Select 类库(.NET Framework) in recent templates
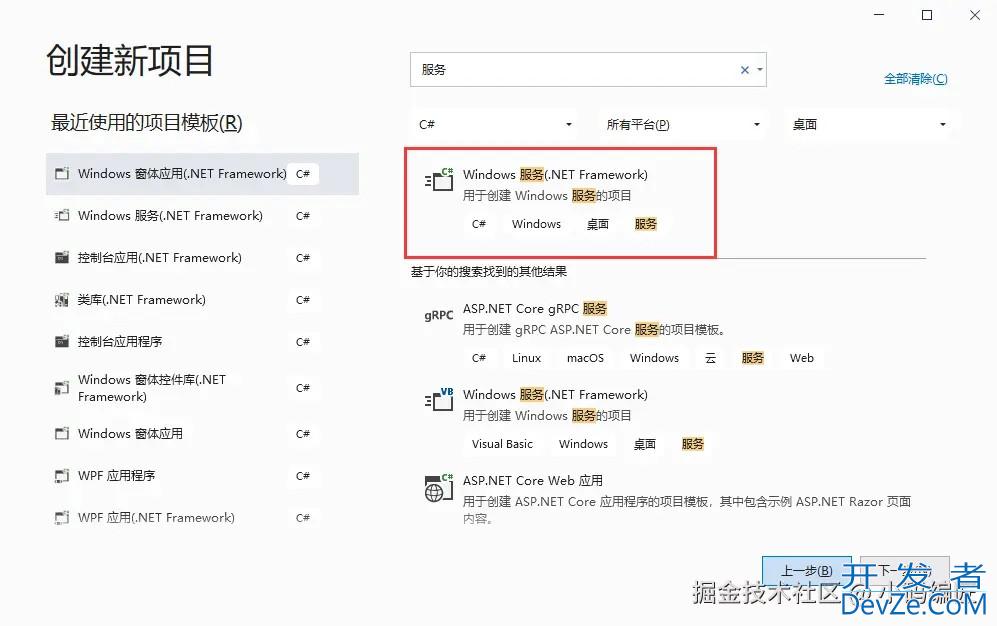The image size is (997, 626). coord(202,299)
